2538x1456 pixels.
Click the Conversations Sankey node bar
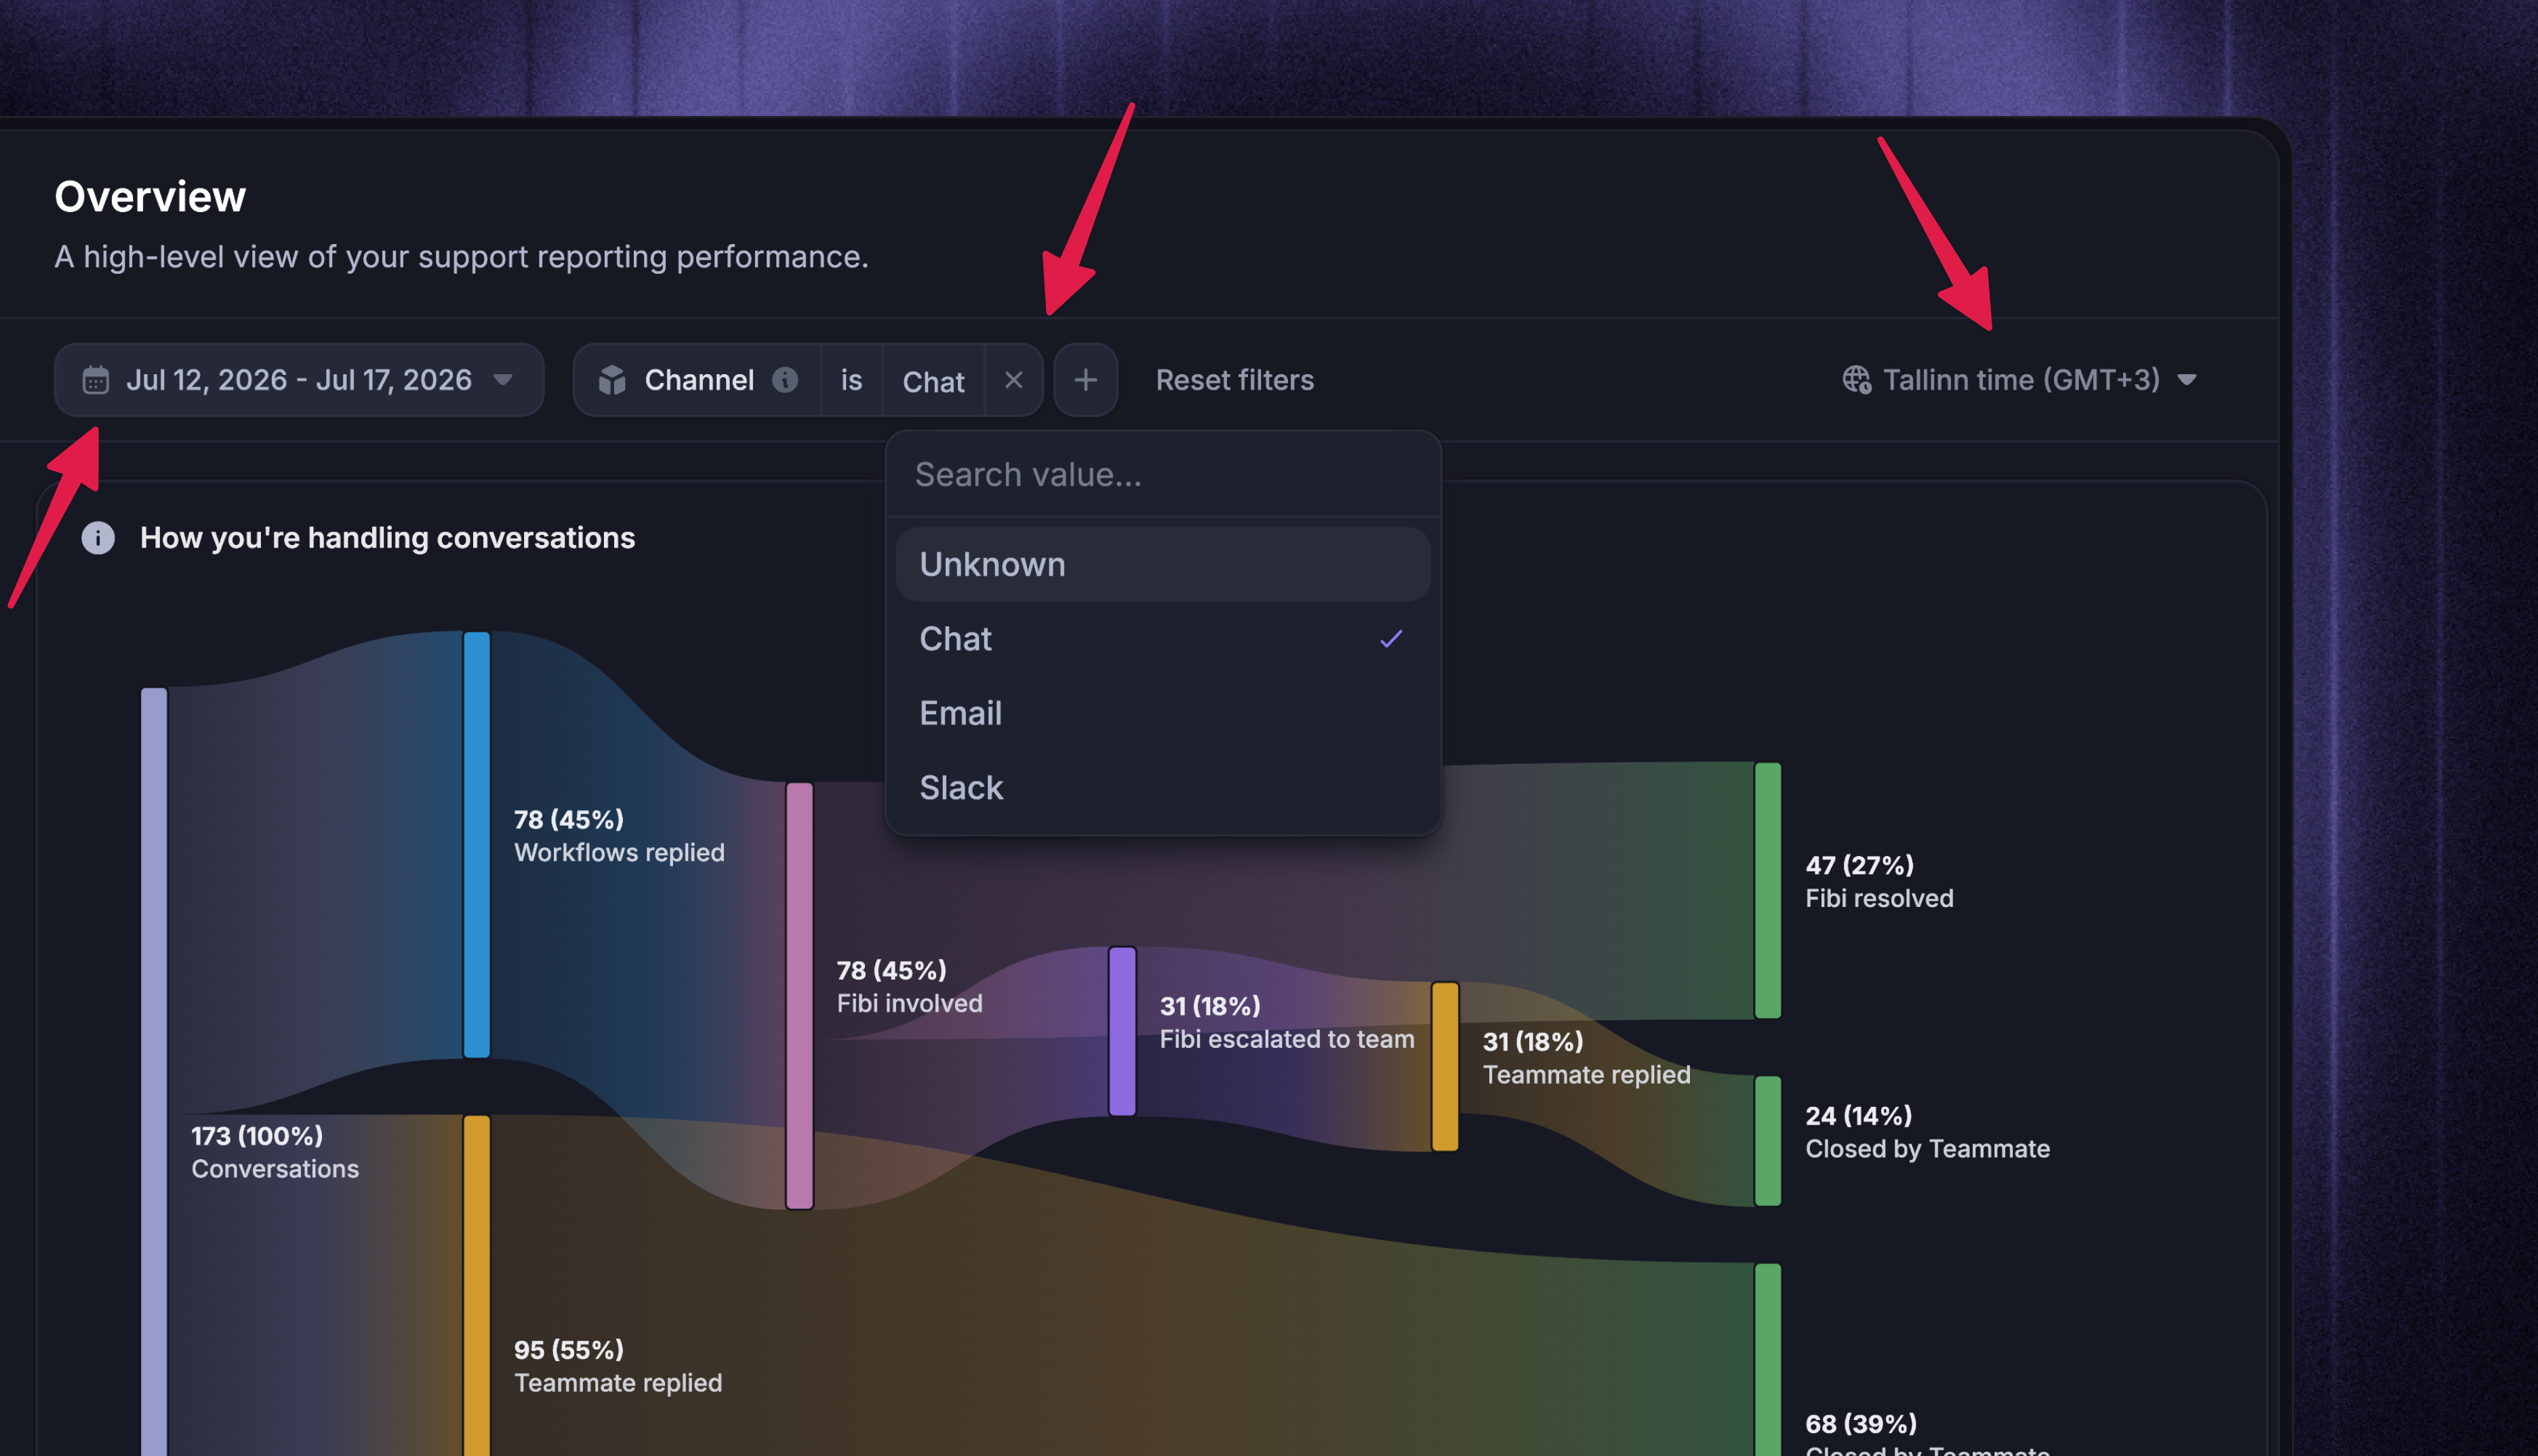tap(154, 1071)
